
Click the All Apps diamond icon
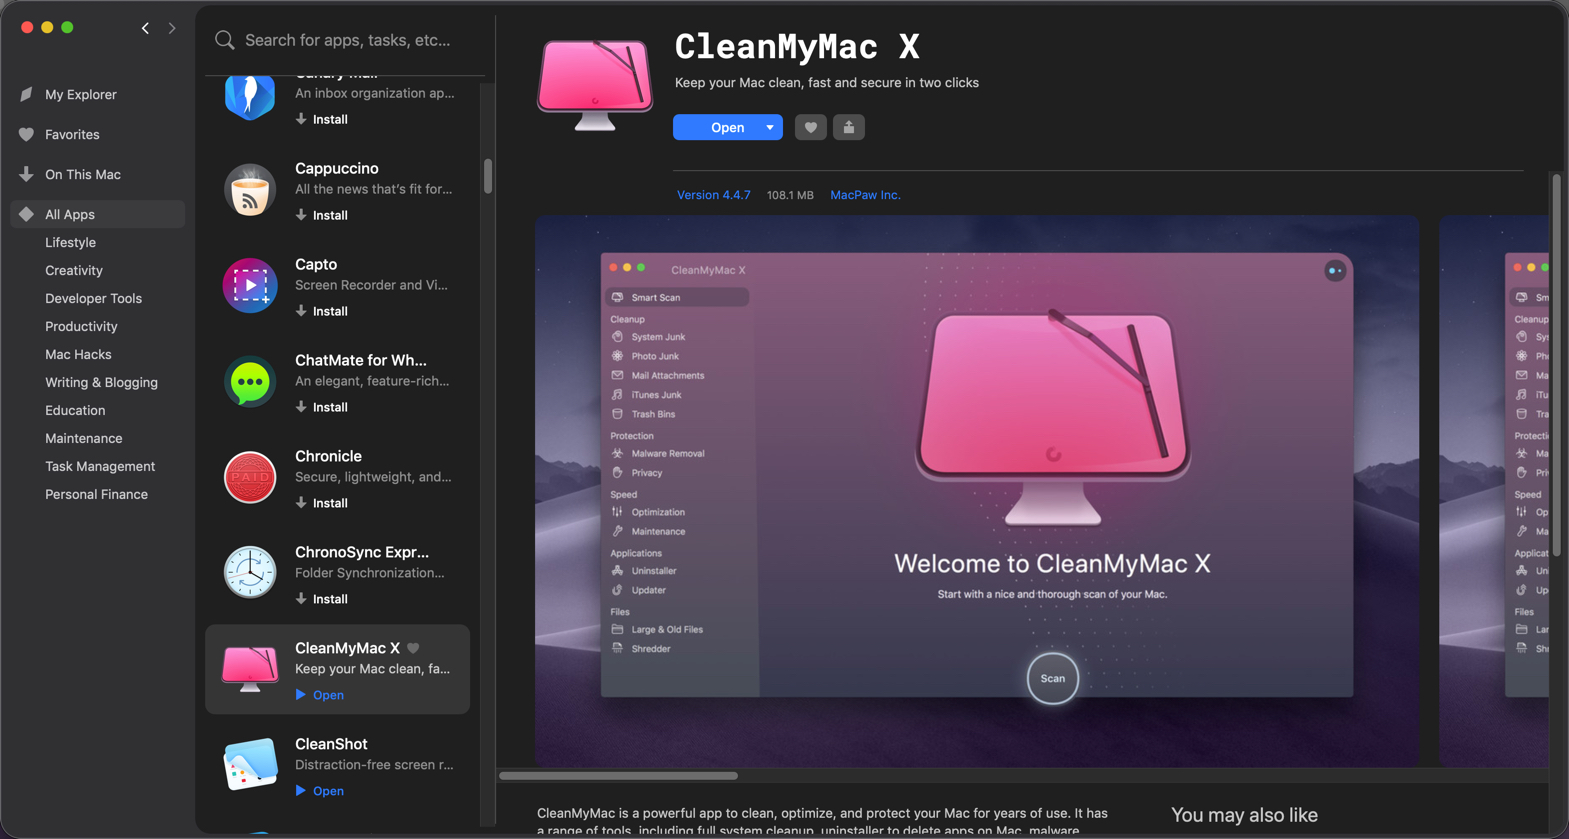coord(27,214)
